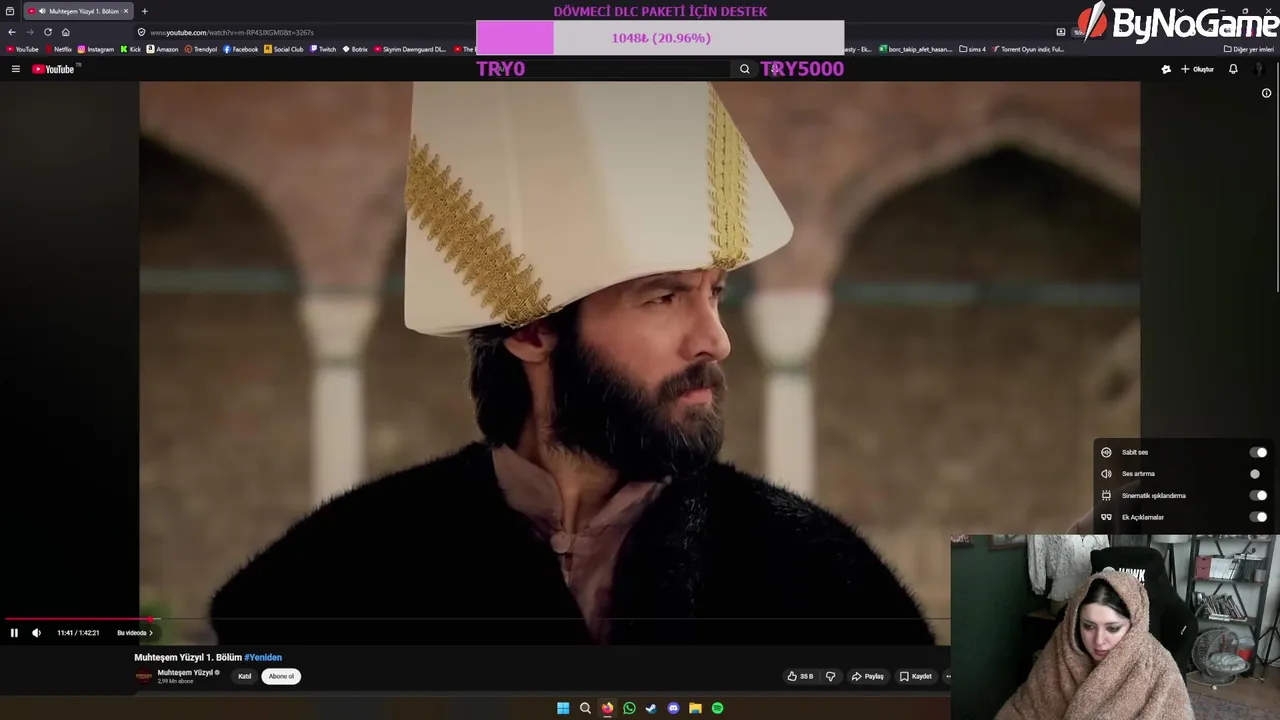Open the Netflix bookmark
This screenshot has height=720, width=1280.
(x=58, y=49)
